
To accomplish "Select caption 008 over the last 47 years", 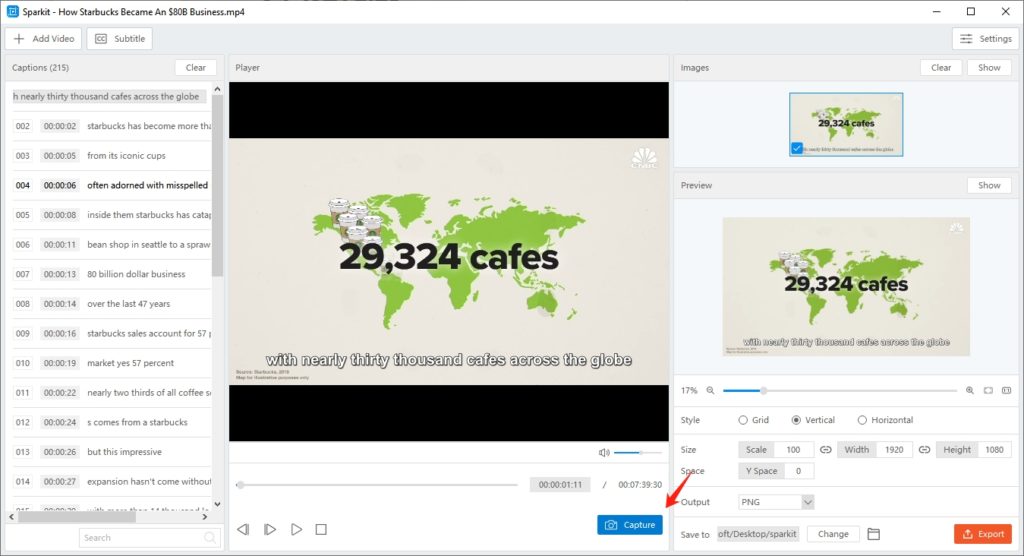I will pyautogui.click(x=112, y=304).
